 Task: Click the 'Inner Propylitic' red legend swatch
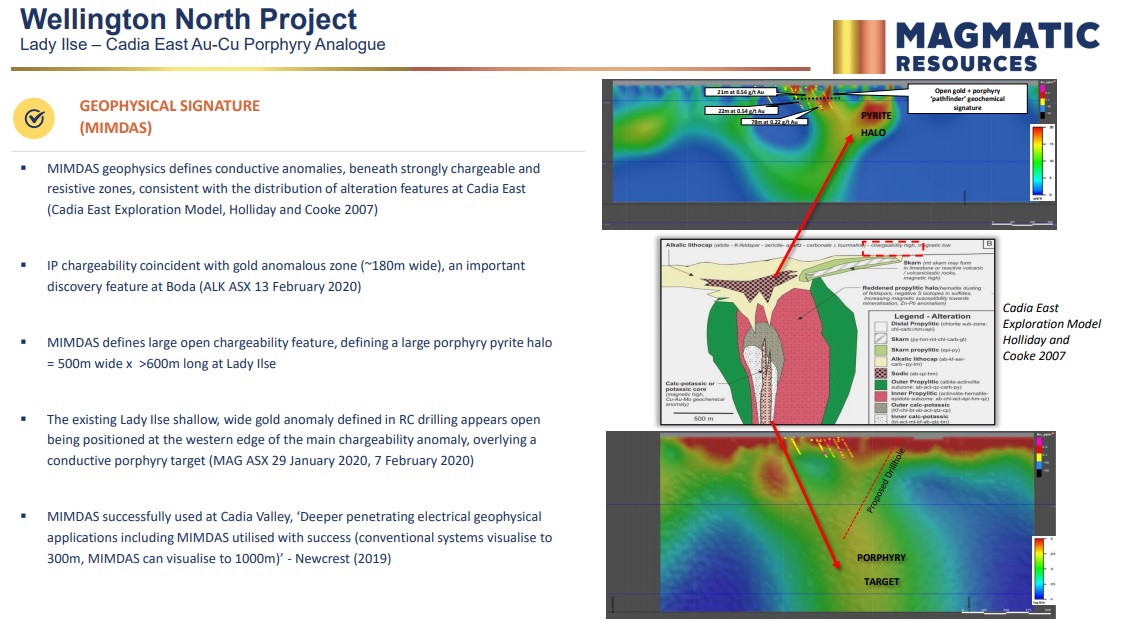[880, 396]
